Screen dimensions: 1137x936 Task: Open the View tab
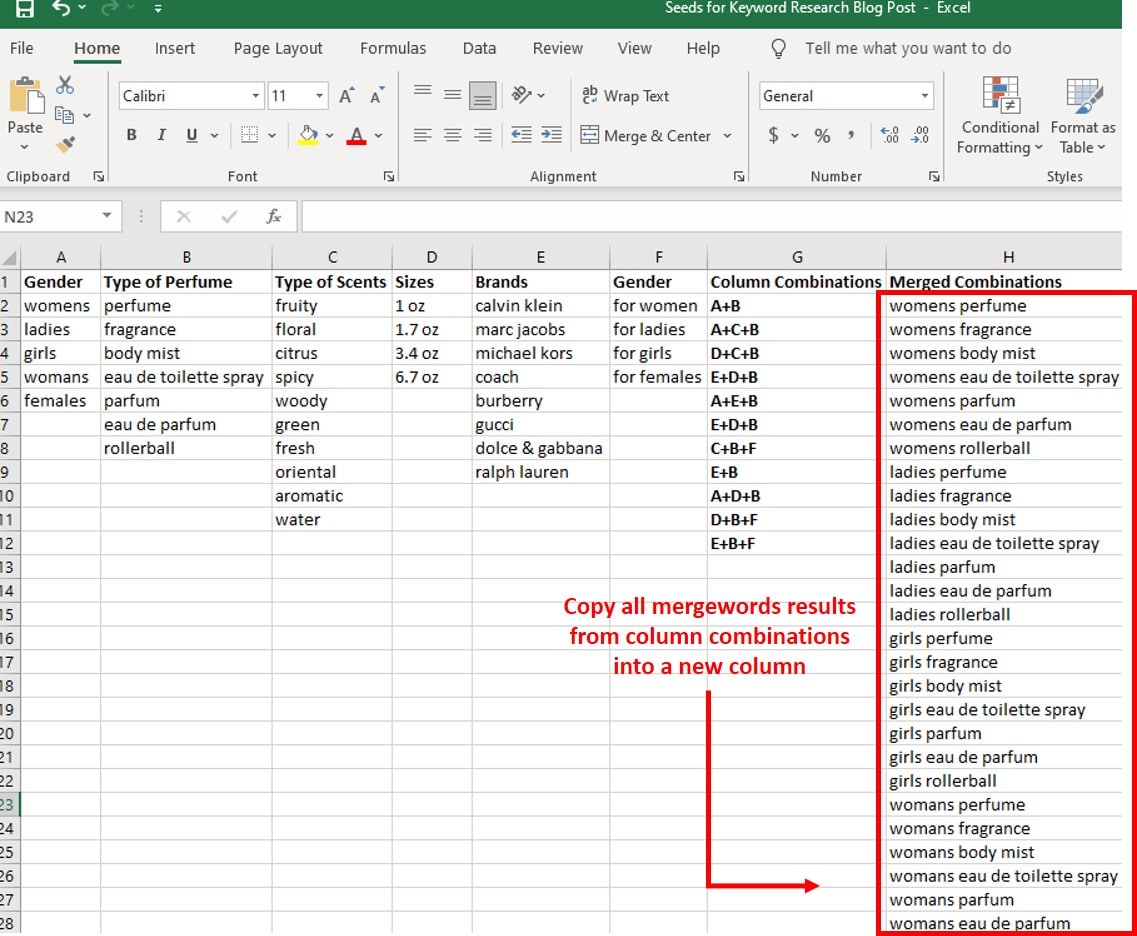click(634, 49)
